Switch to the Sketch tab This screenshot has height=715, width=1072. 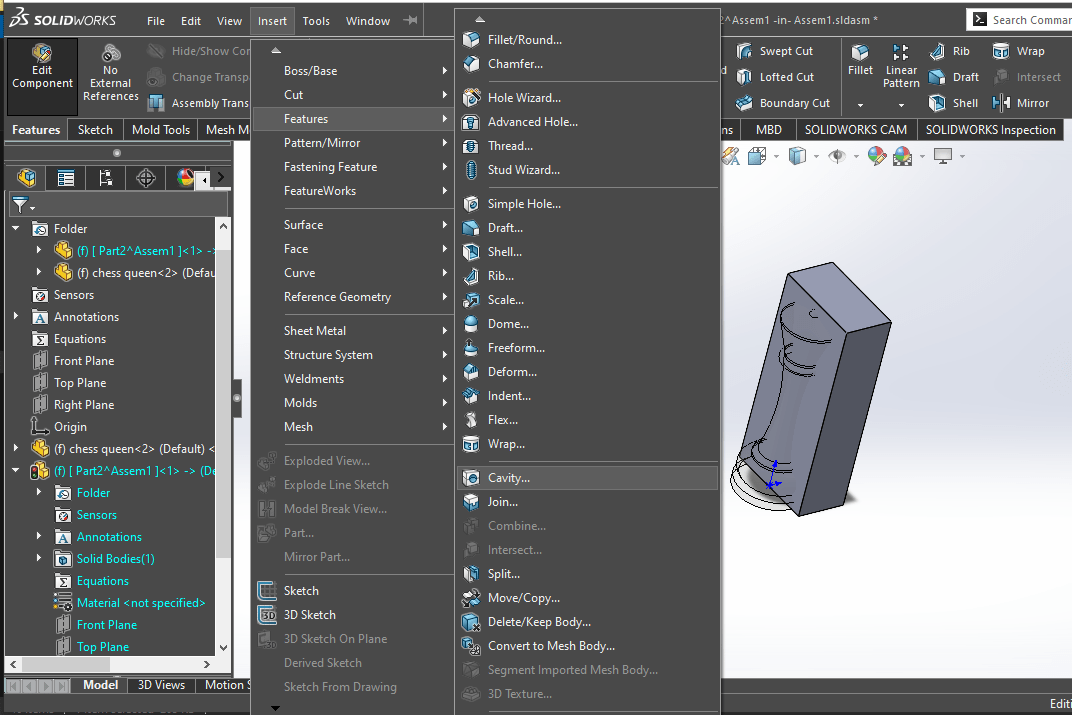[x=95, y=129]
